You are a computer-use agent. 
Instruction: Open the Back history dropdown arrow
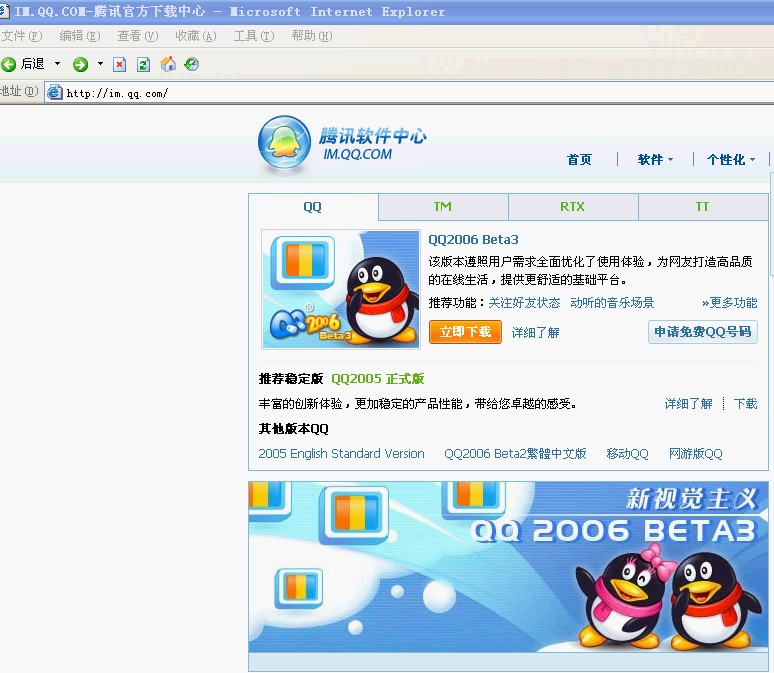[x=57, y=63]
